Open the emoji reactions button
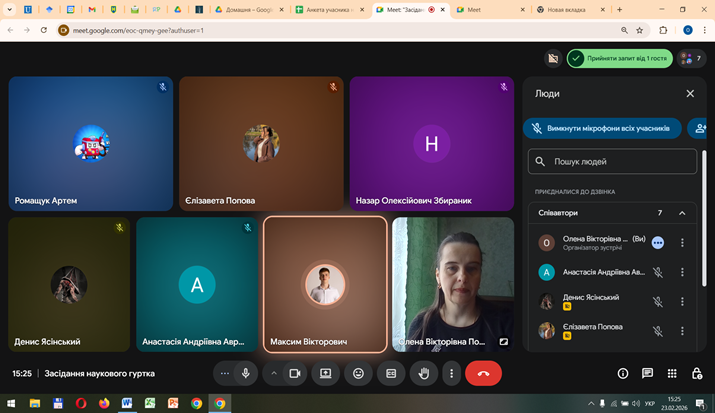Screen dimensions: 715x413 coord(358,373)
